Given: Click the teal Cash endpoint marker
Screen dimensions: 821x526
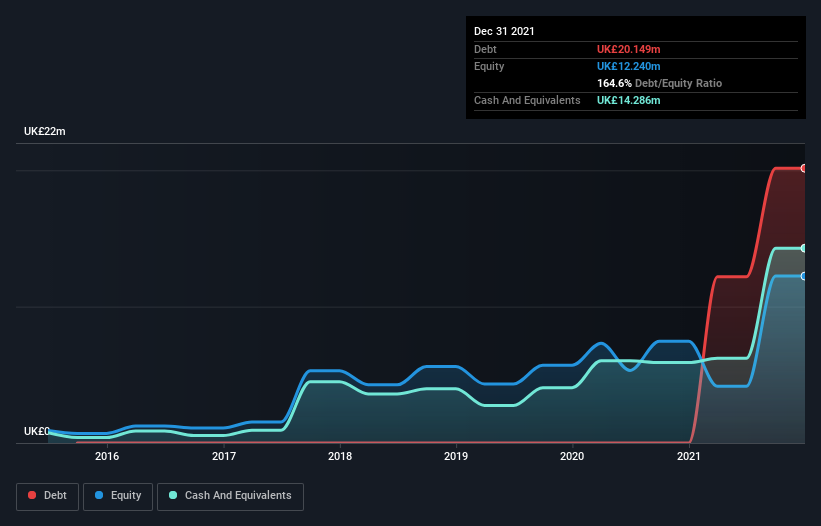Looking at the screenshot, I should click(804, 248).
